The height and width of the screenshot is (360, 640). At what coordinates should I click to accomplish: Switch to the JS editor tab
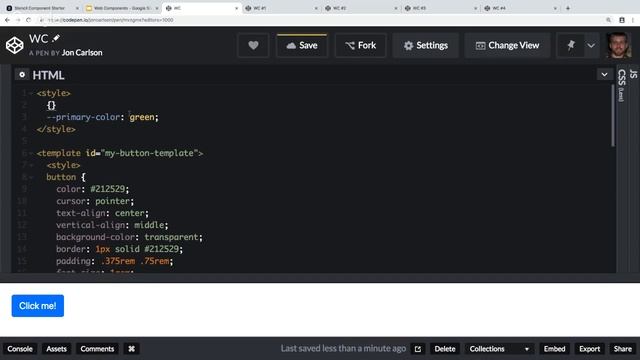pos(633,74)
